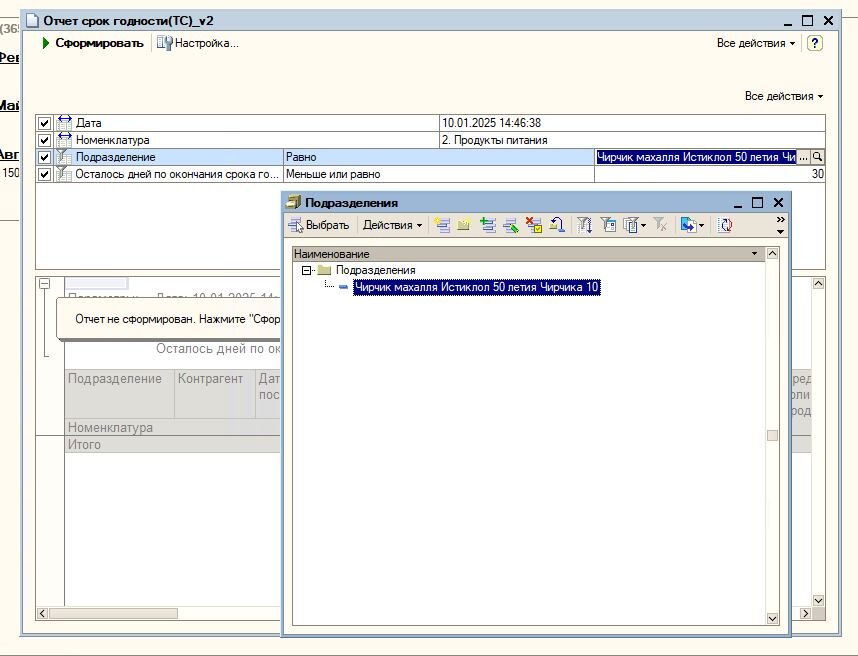Click the value 30 in days row
The width and height of the screenshot is (858, 656).
click(x=710, y=174)
